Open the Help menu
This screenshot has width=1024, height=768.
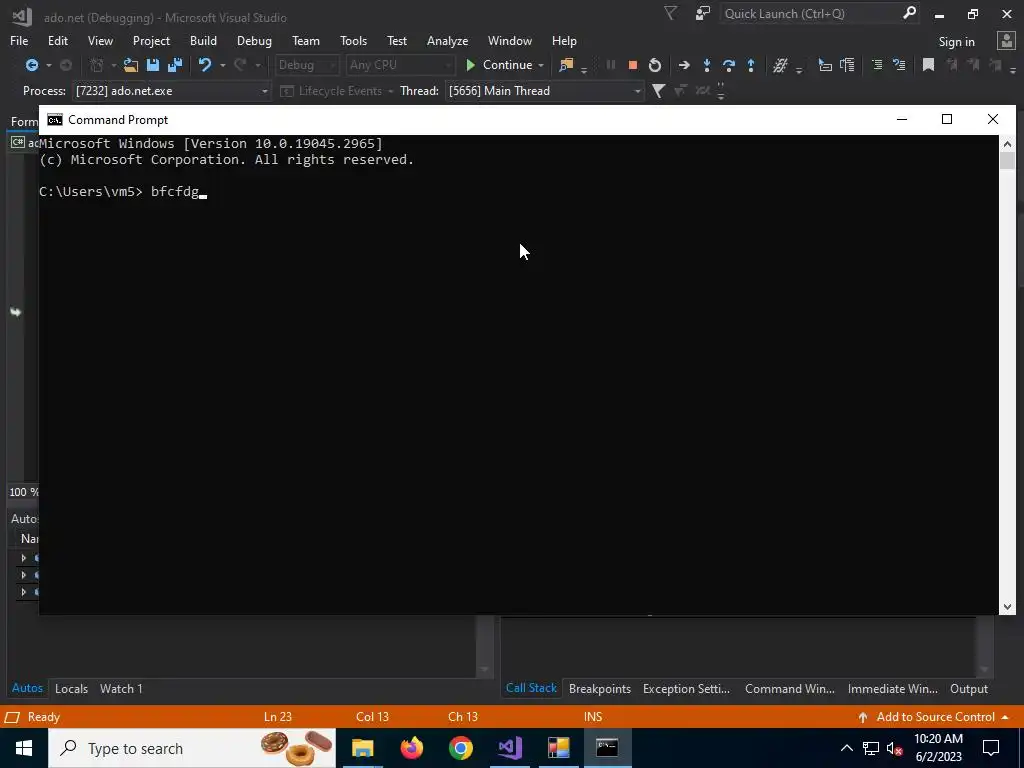[564, 40]
